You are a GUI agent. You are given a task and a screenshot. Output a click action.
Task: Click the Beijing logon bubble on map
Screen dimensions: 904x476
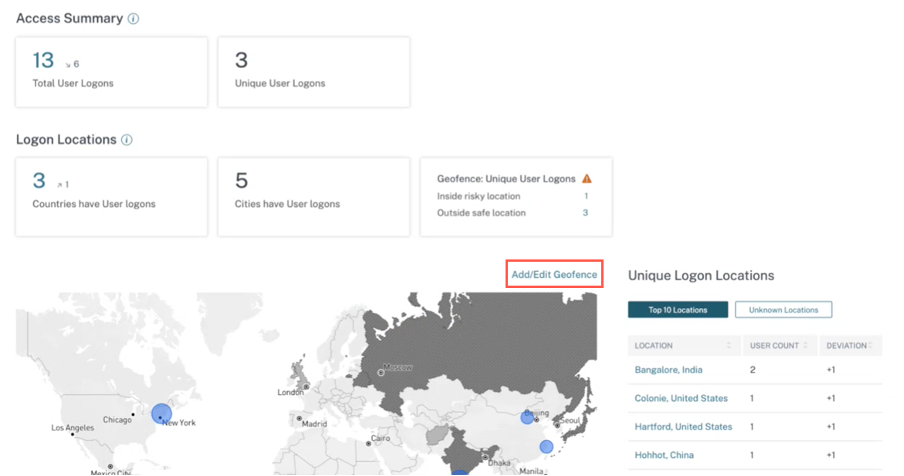click(x=527, y=416)
